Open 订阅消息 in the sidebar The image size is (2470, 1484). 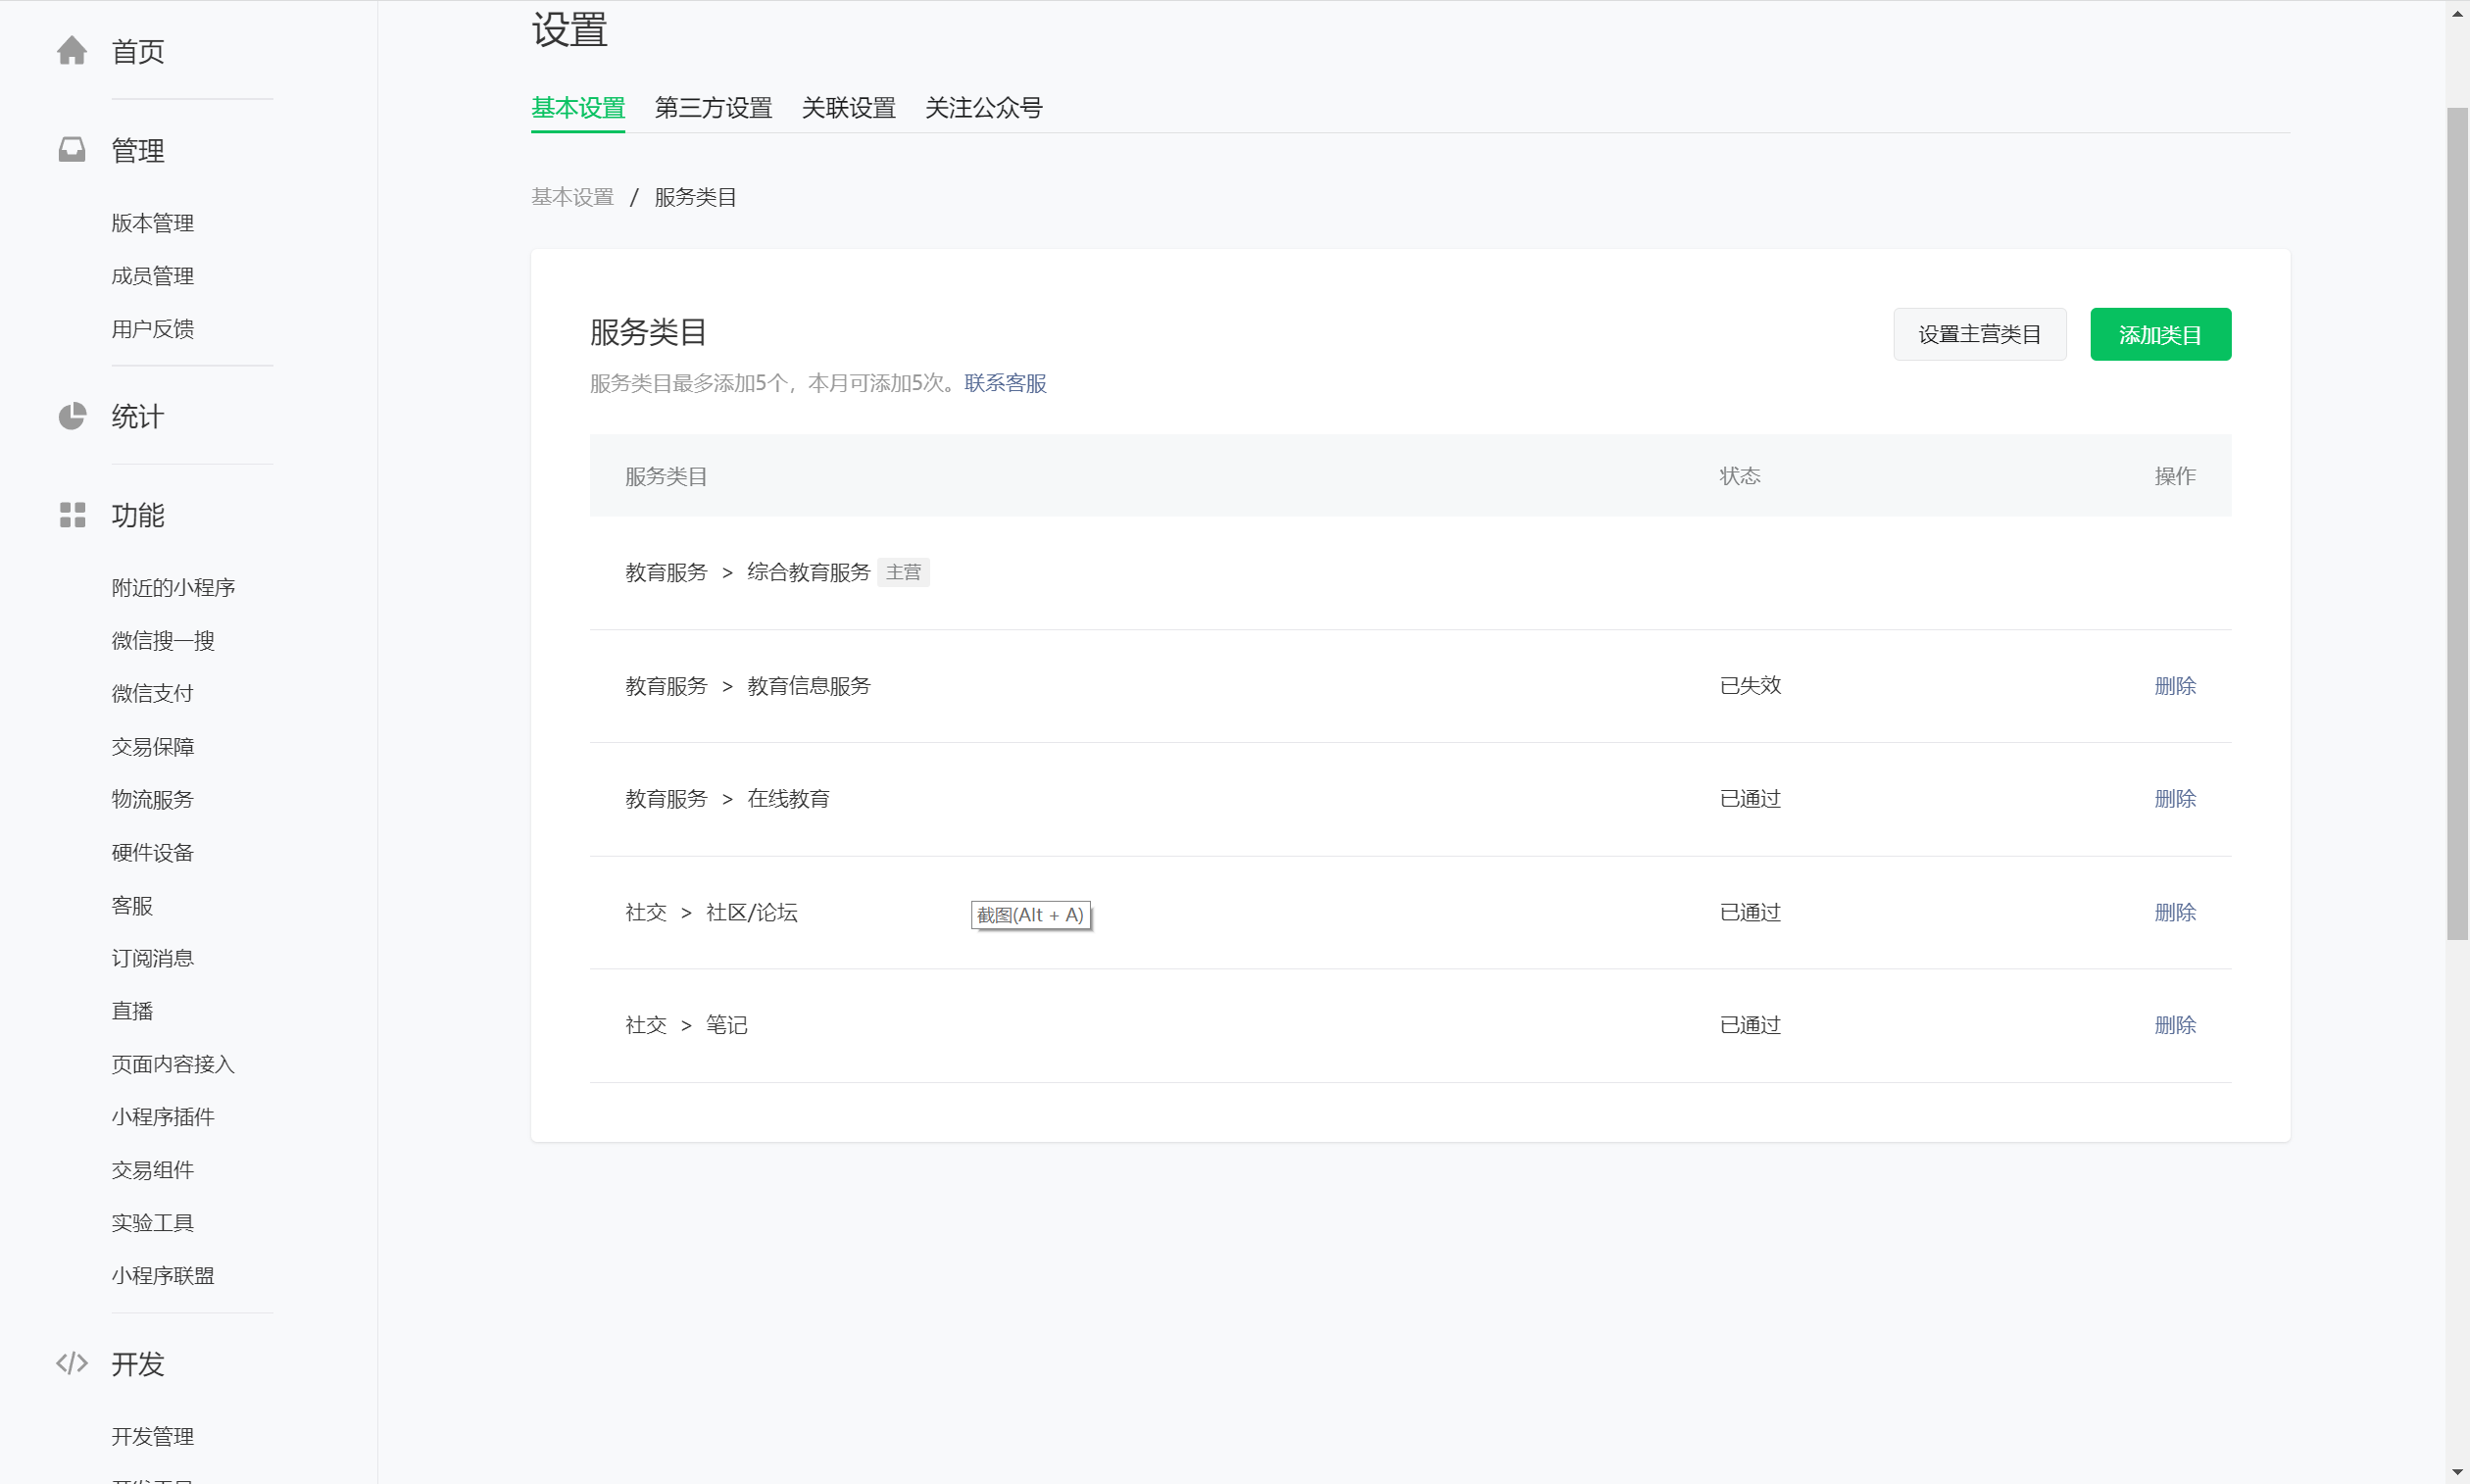coord(152,958)
